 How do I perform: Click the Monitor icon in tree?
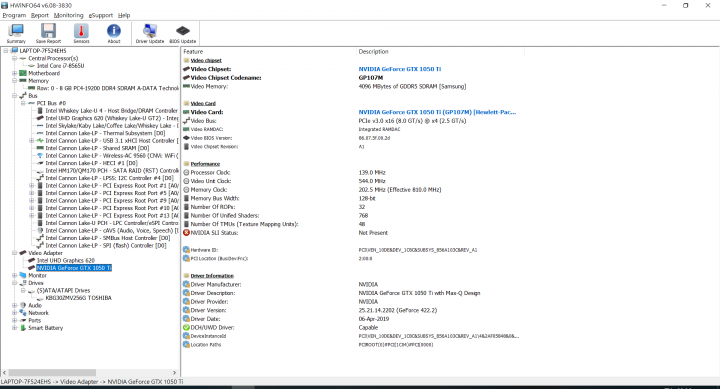point(23,275)
